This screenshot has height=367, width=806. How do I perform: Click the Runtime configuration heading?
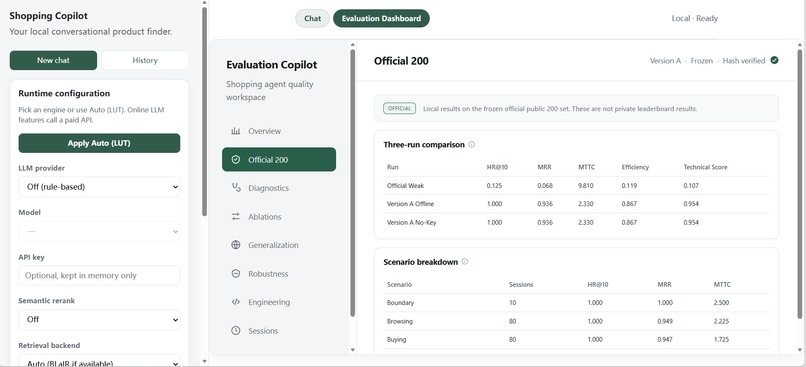[x=64, y=94]
